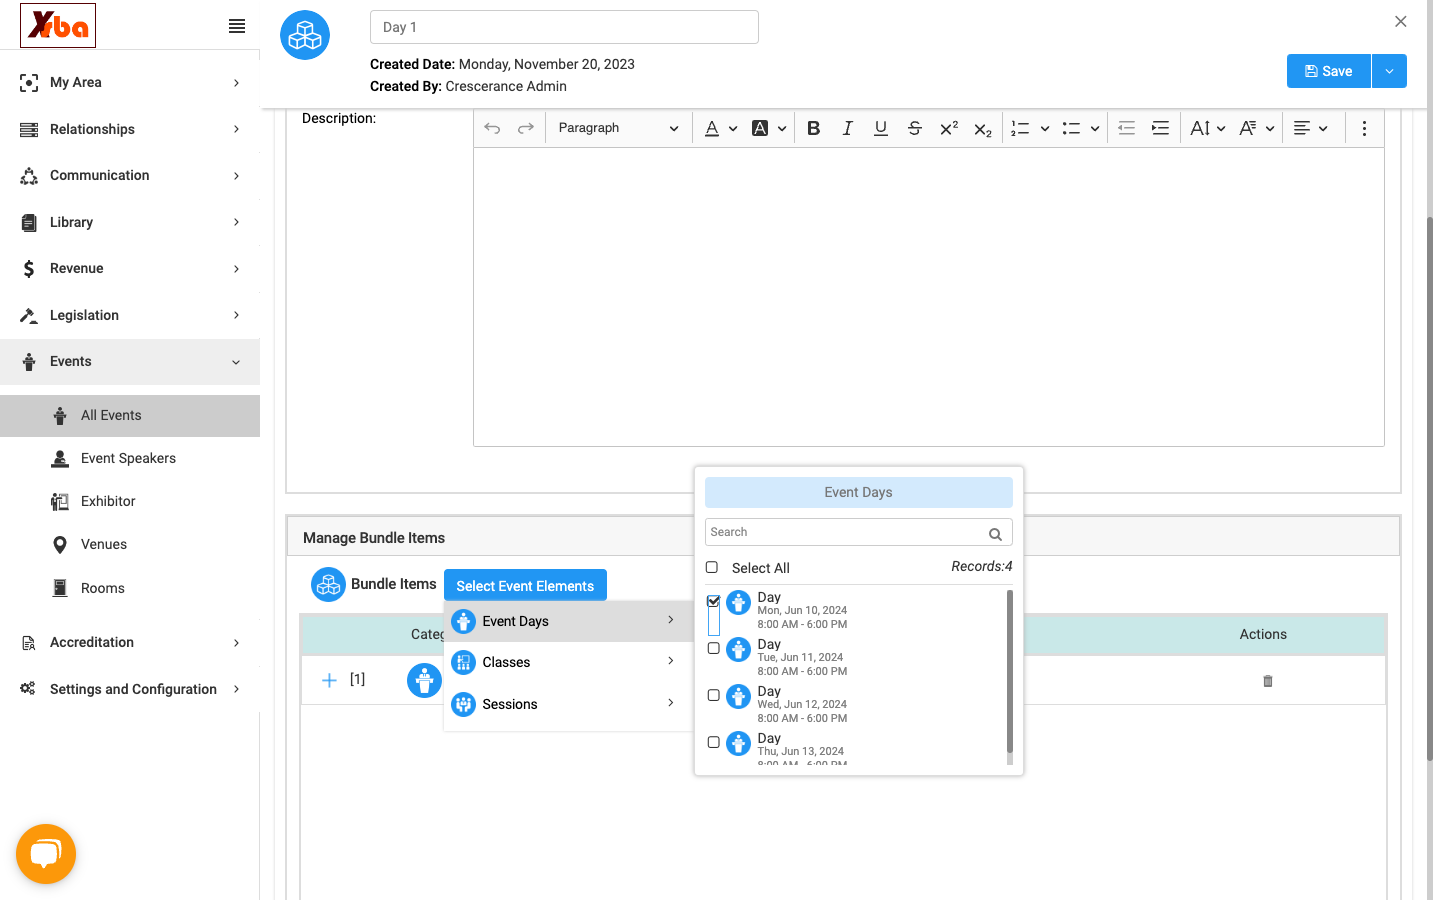
Task: Open the font background color picker
Action: click(769, 128)
